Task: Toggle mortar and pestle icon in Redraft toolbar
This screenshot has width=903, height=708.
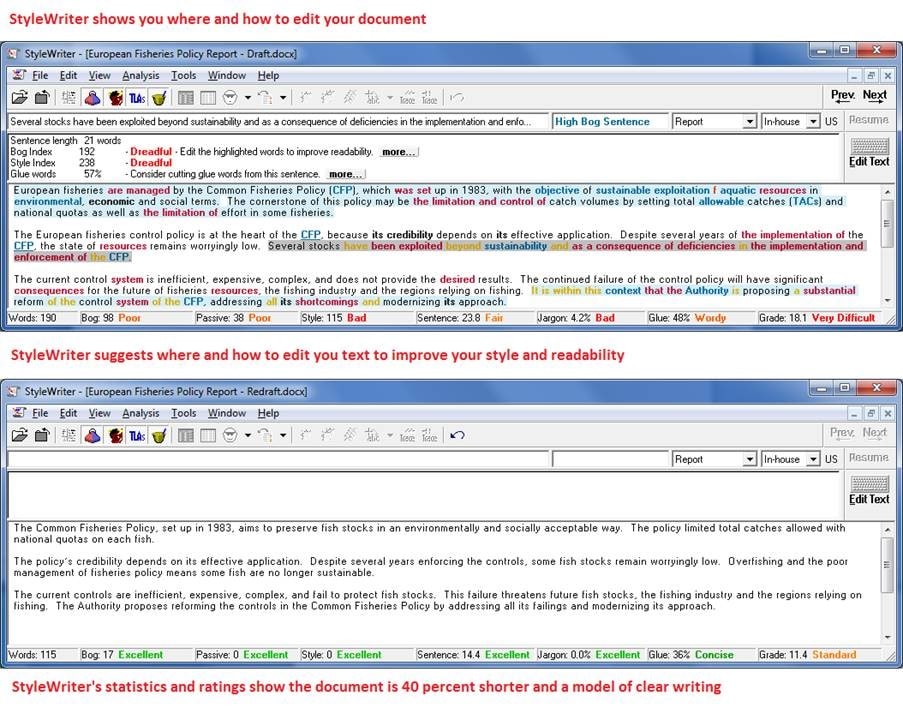Action: (x=160, y=436)
